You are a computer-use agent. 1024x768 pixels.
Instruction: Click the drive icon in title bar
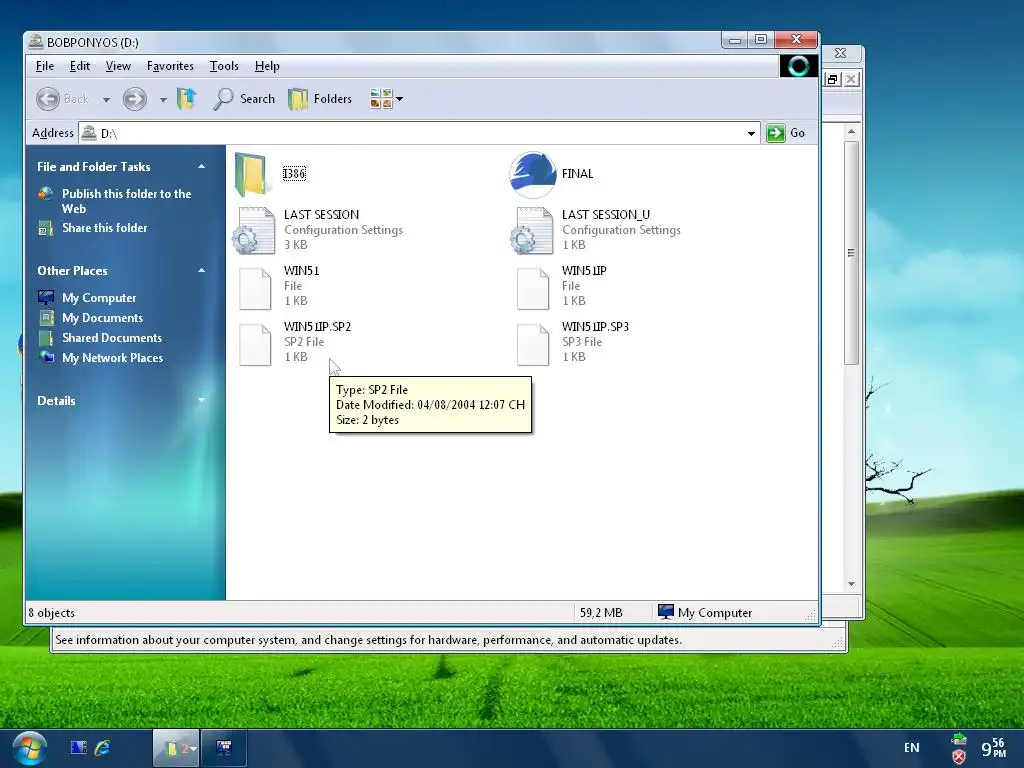pyautogui.click(x=37, y=42)
